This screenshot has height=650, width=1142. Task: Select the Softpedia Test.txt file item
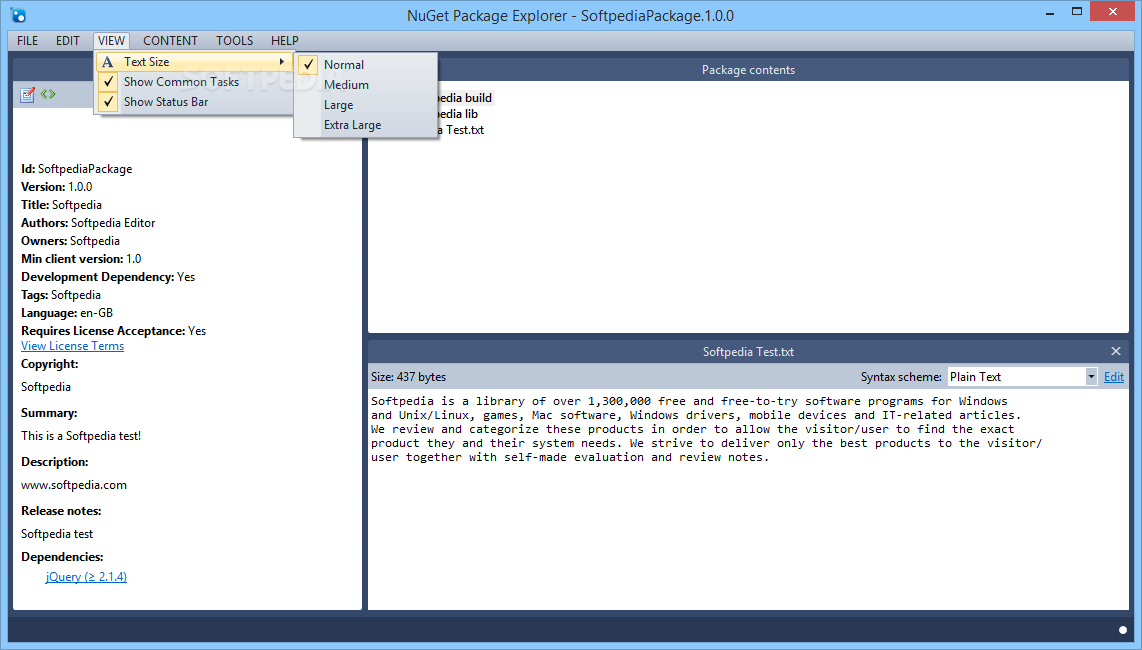click(460, 130)
